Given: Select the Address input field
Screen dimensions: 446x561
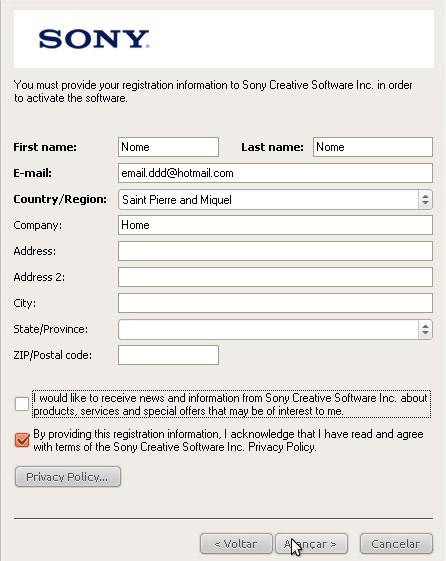Looking at the screenshot, I should pyautogui.click(x=275, y=251).
